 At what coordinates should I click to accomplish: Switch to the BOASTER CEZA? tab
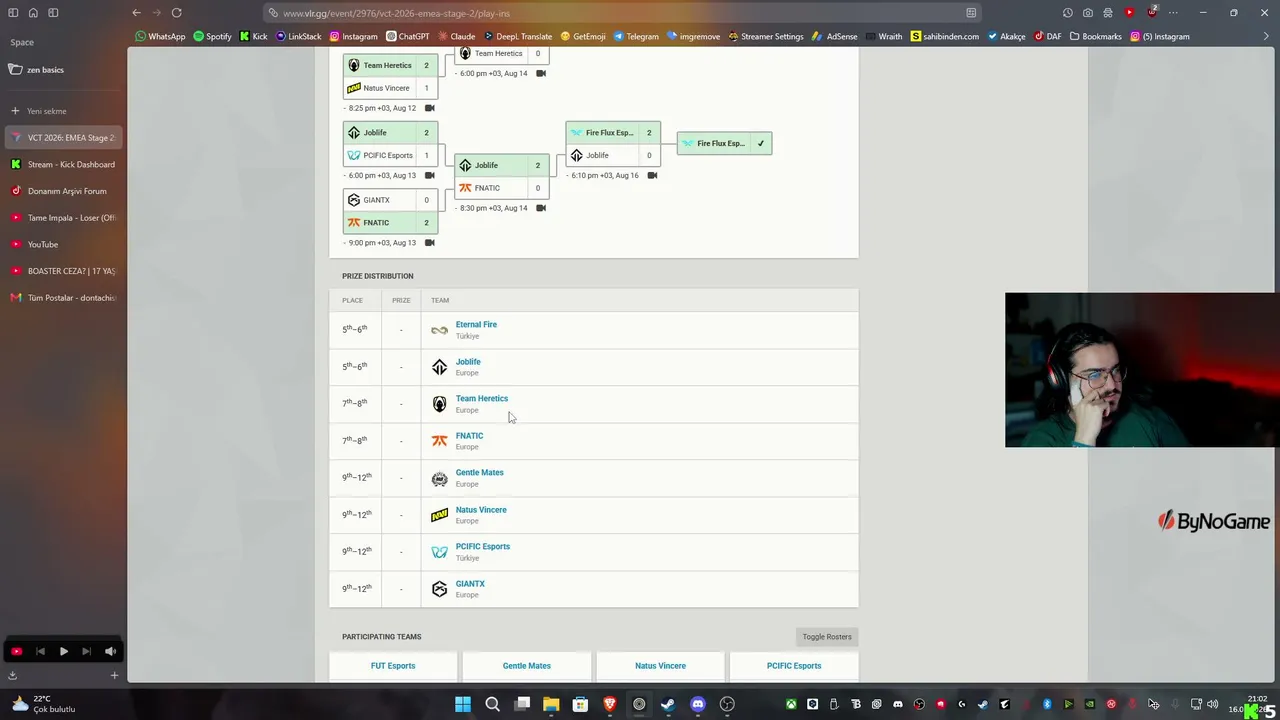pyautogui.click(x=63, y=271)
